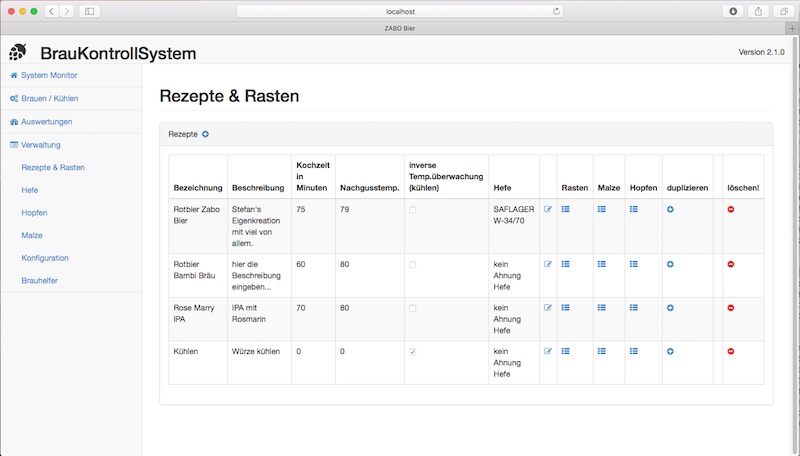
Task: Toggle inverse monitoring for Rose Marry IPA
Action: point(412,308)
